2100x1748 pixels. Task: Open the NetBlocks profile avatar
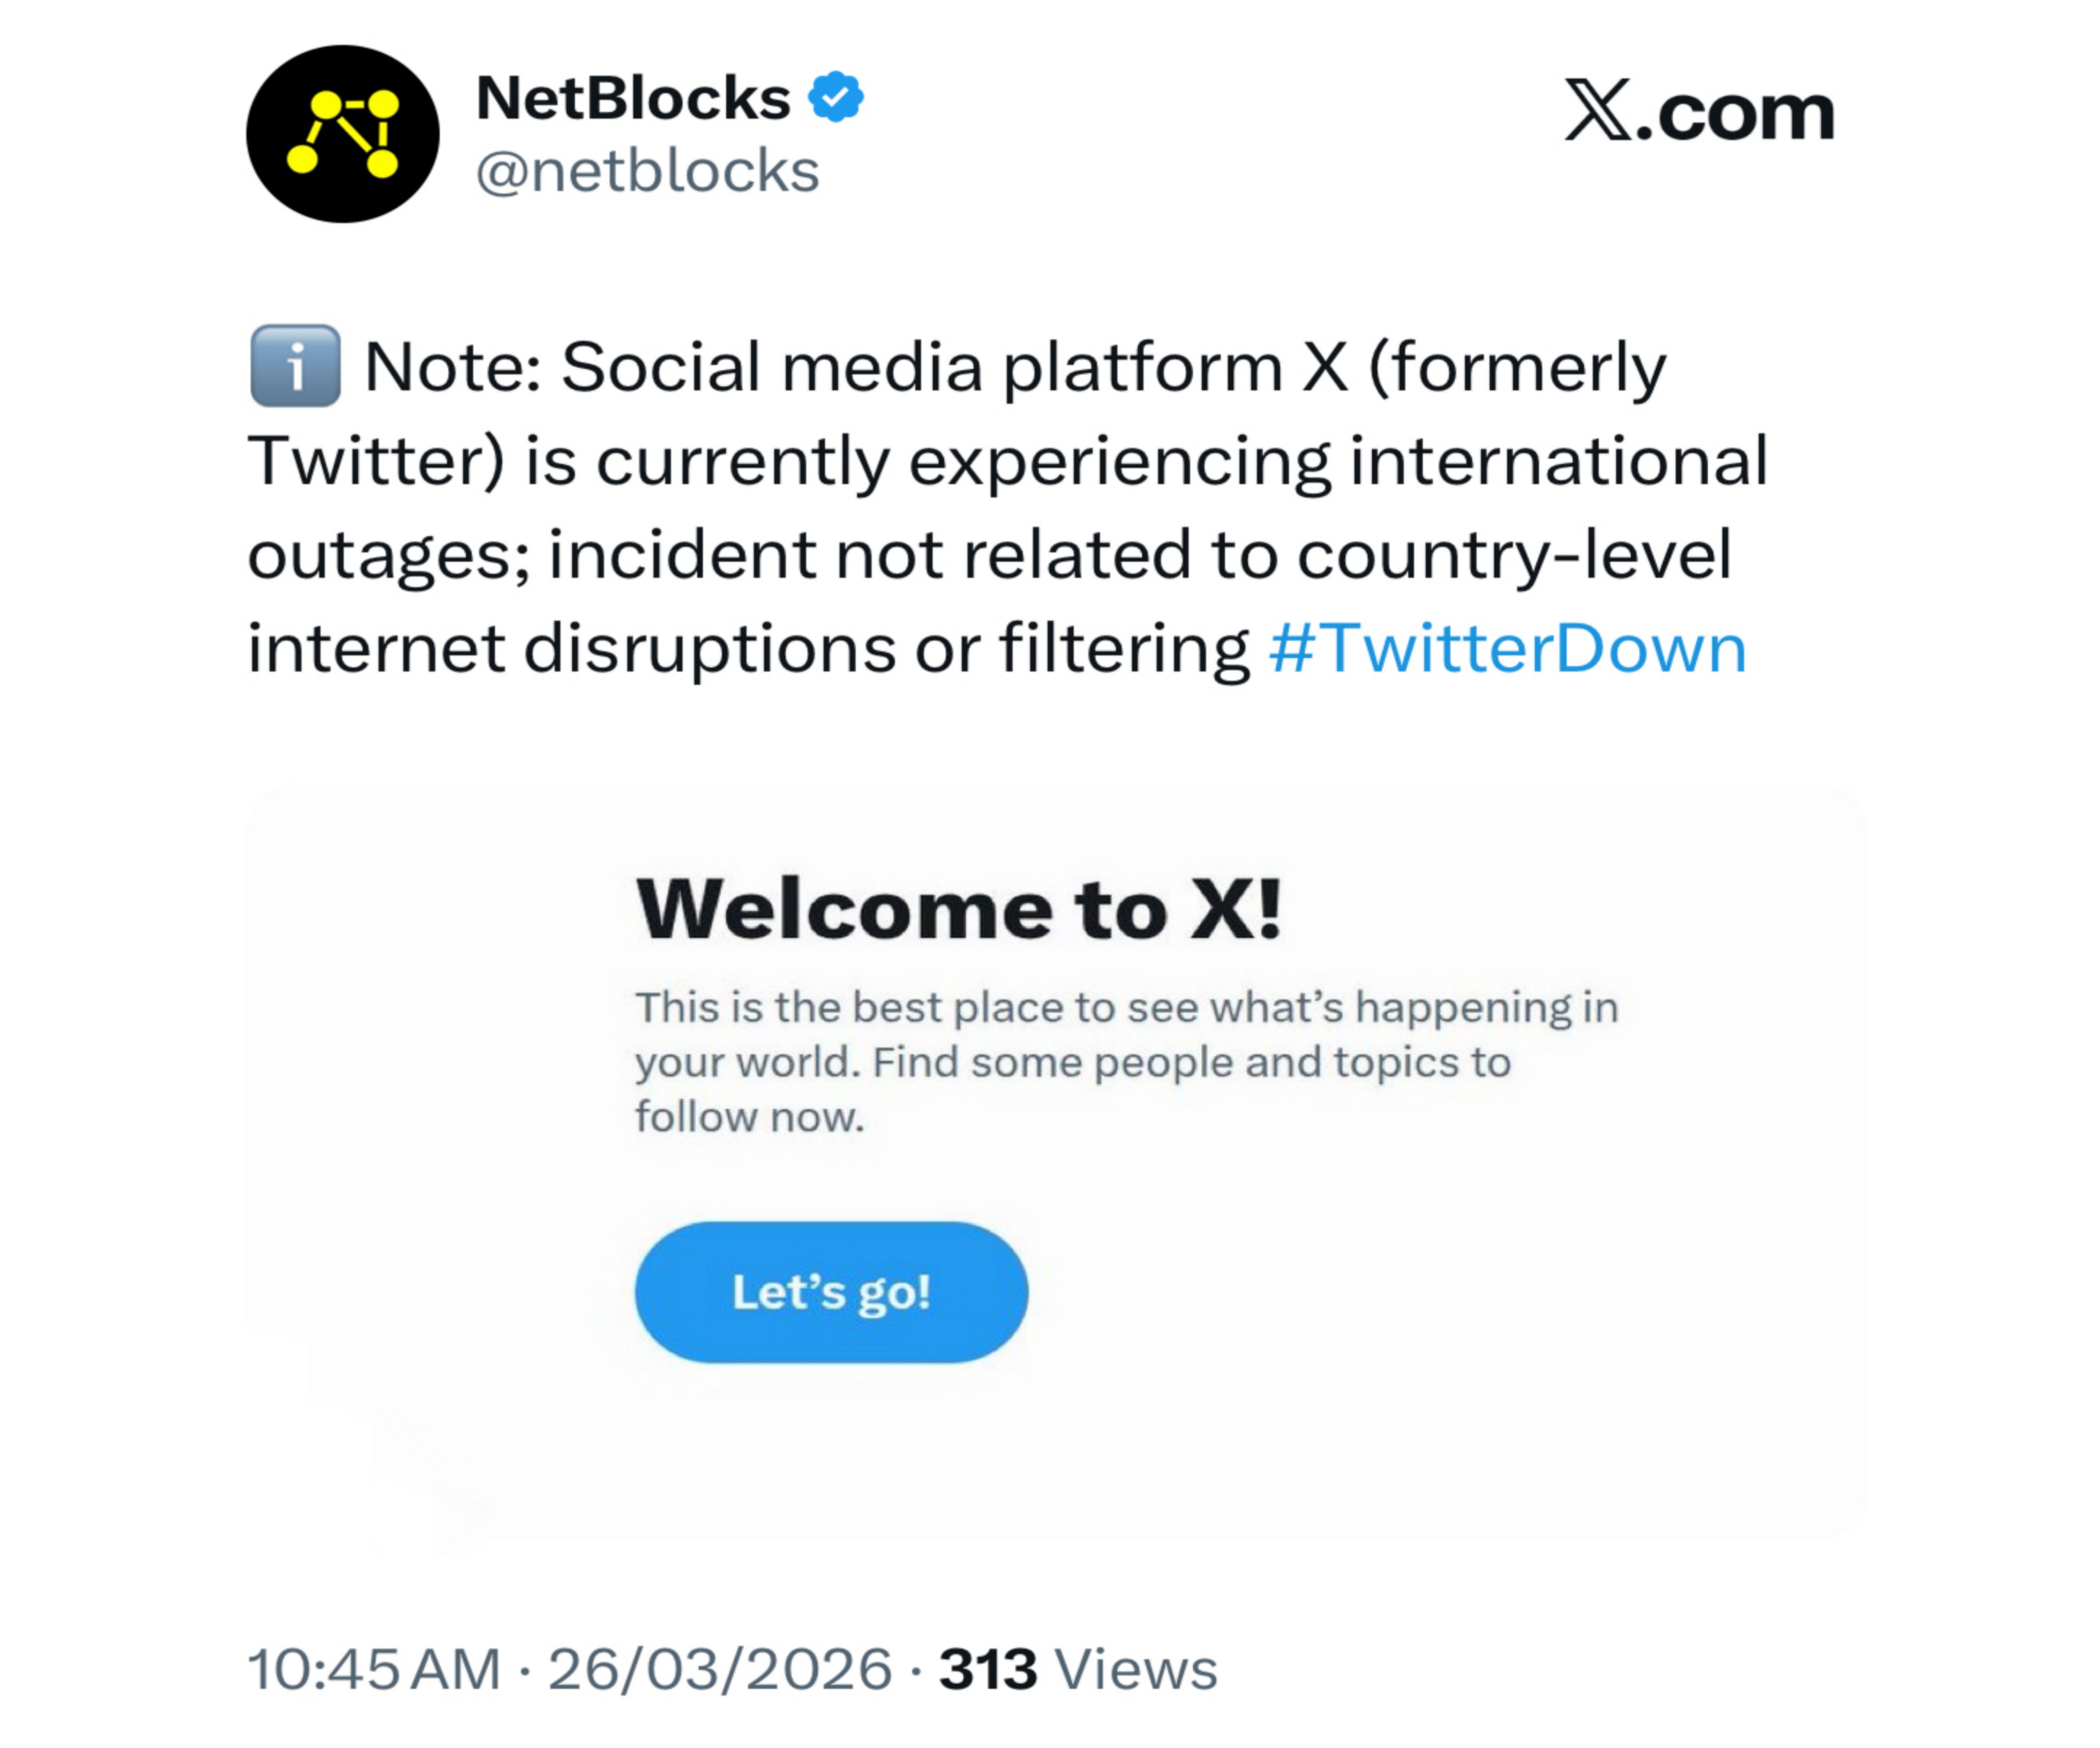[342, 133]
